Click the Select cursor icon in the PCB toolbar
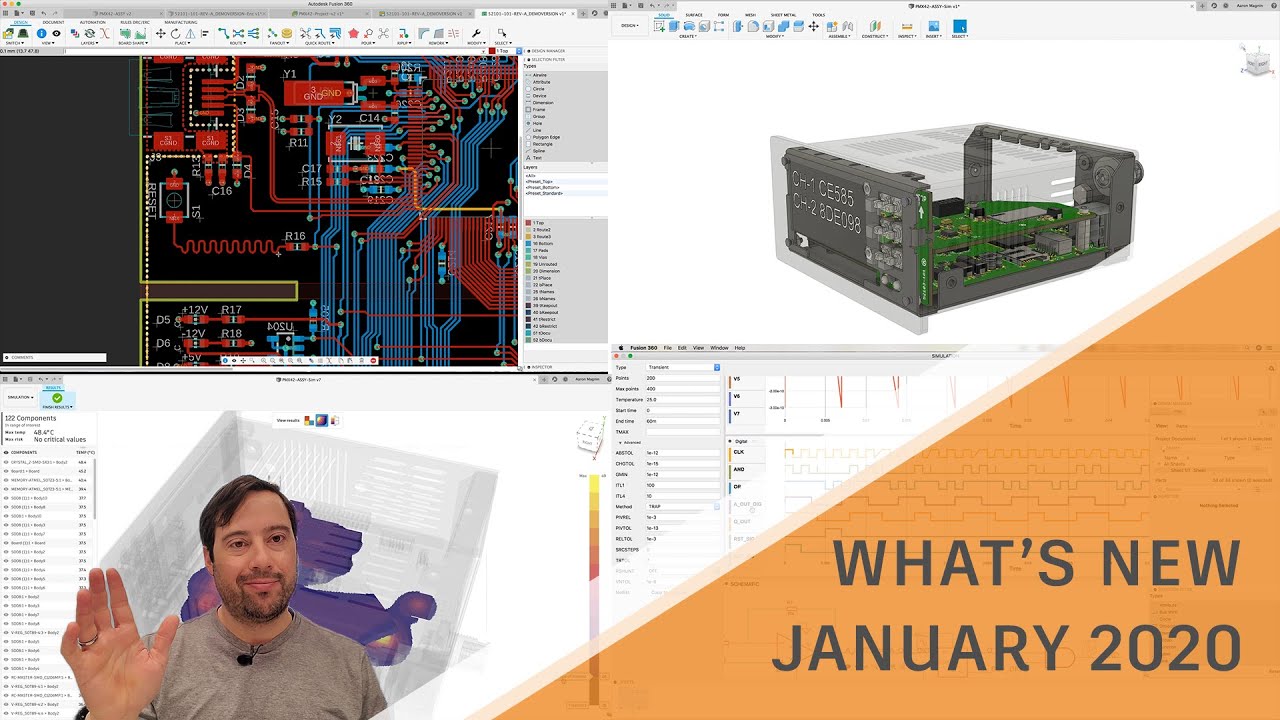Viewport: 1280px width, 720px height. (x=501, y=33)
